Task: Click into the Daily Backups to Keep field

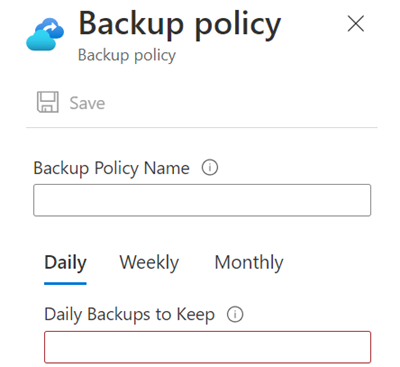Action: (x=208, y=347)
